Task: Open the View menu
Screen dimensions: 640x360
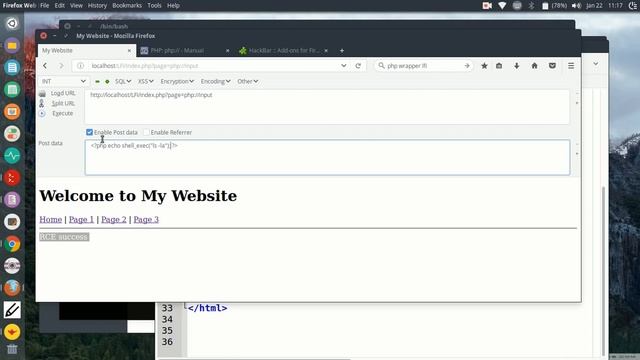Action: (76, 6)
